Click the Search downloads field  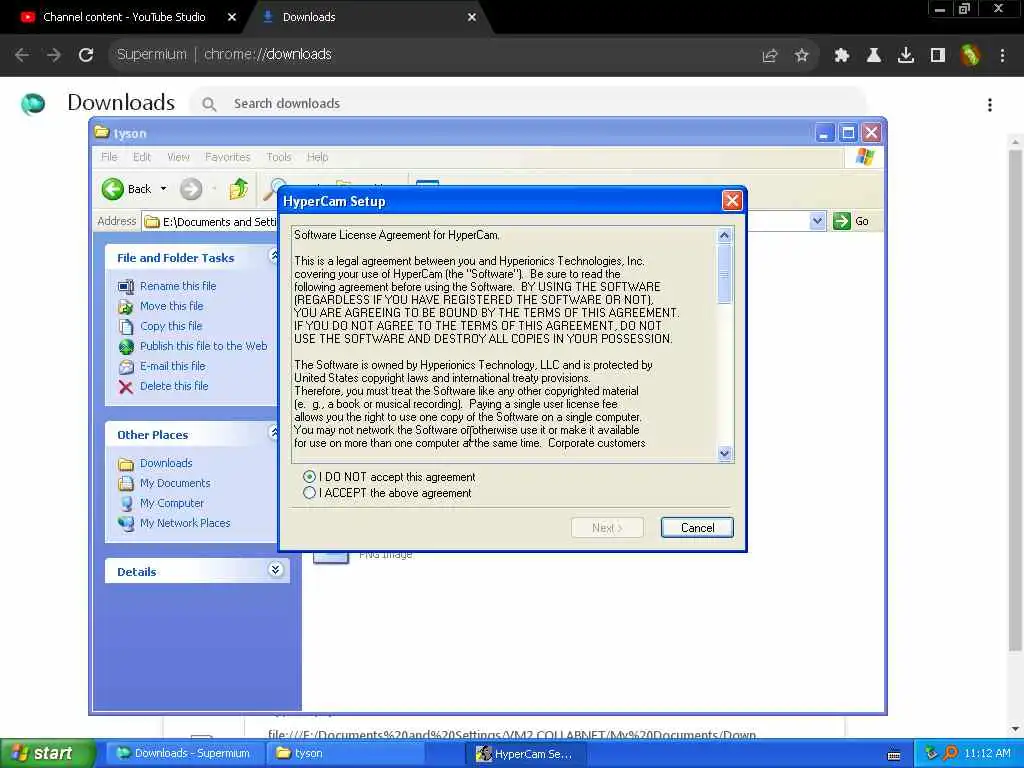click(529, 103)
